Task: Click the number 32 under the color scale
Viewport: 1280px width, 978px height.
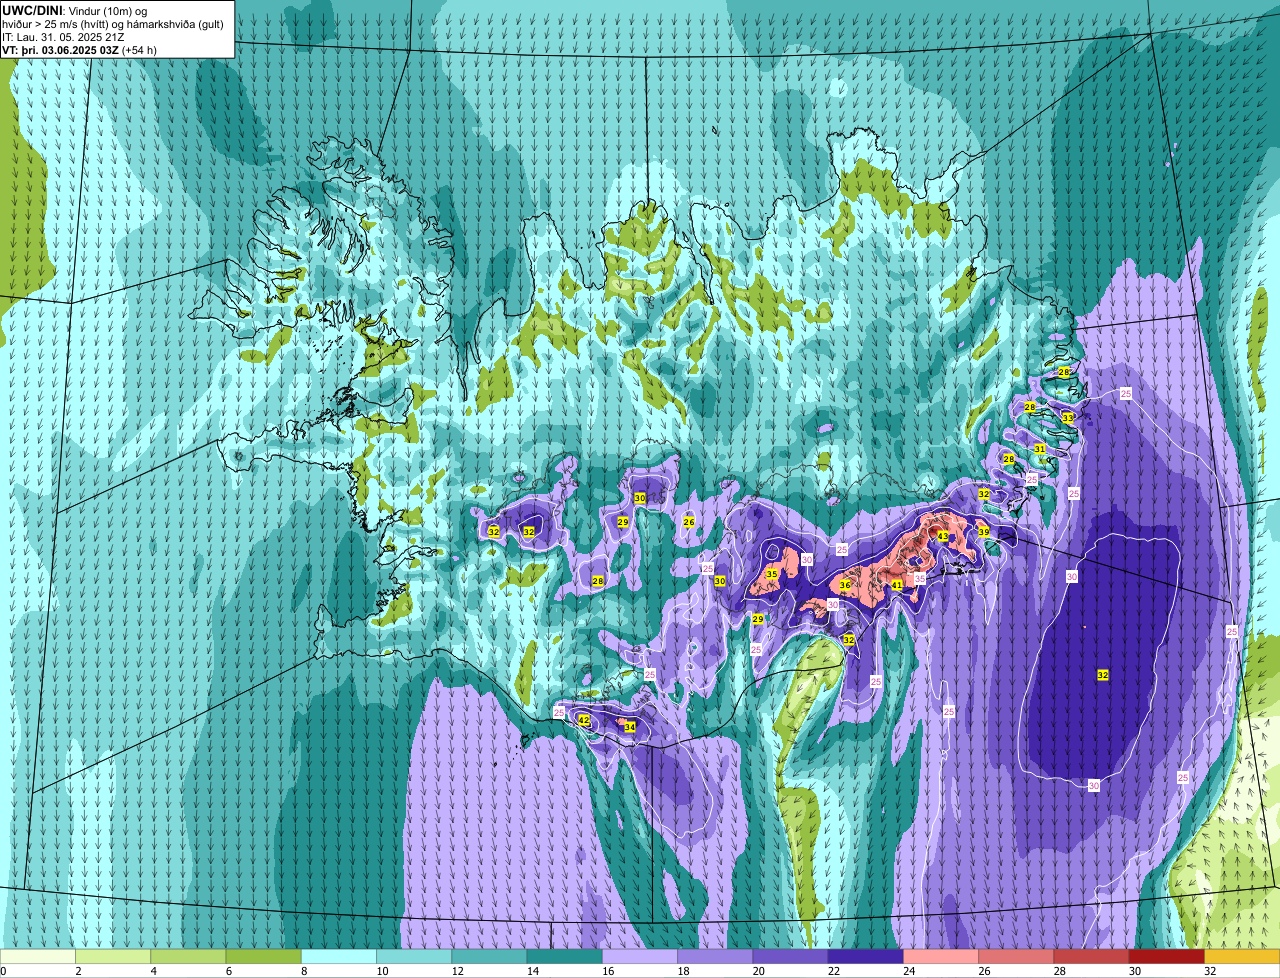Action: click(x=1210, y=971)
